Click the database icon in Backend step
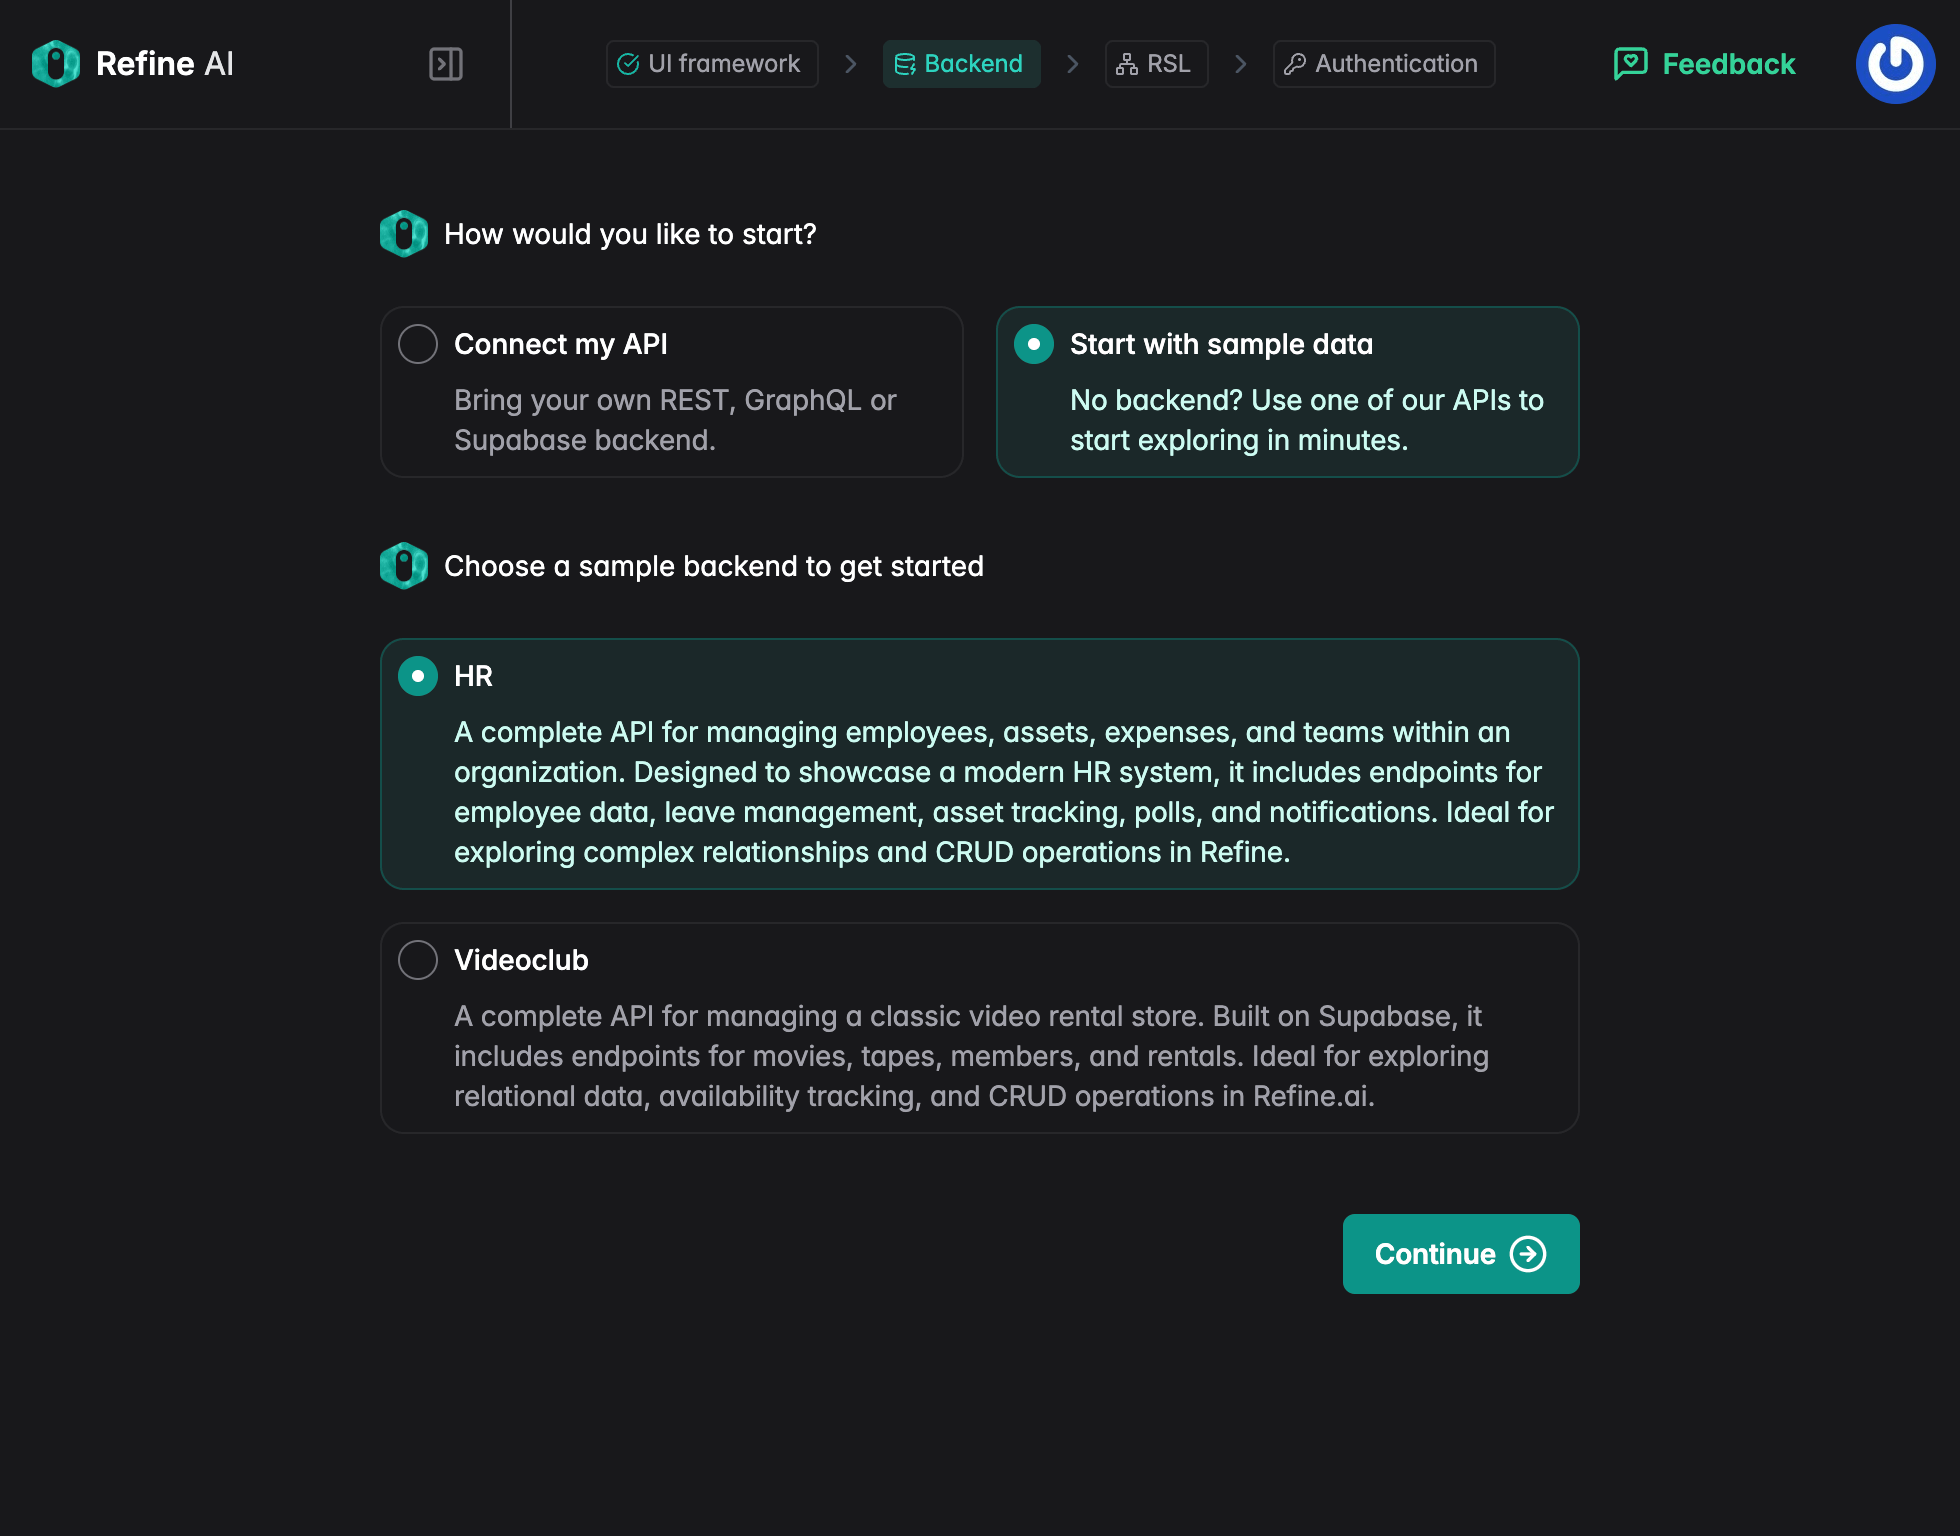This screenshot has height=1536, width=1960. [x=907, y=63]
